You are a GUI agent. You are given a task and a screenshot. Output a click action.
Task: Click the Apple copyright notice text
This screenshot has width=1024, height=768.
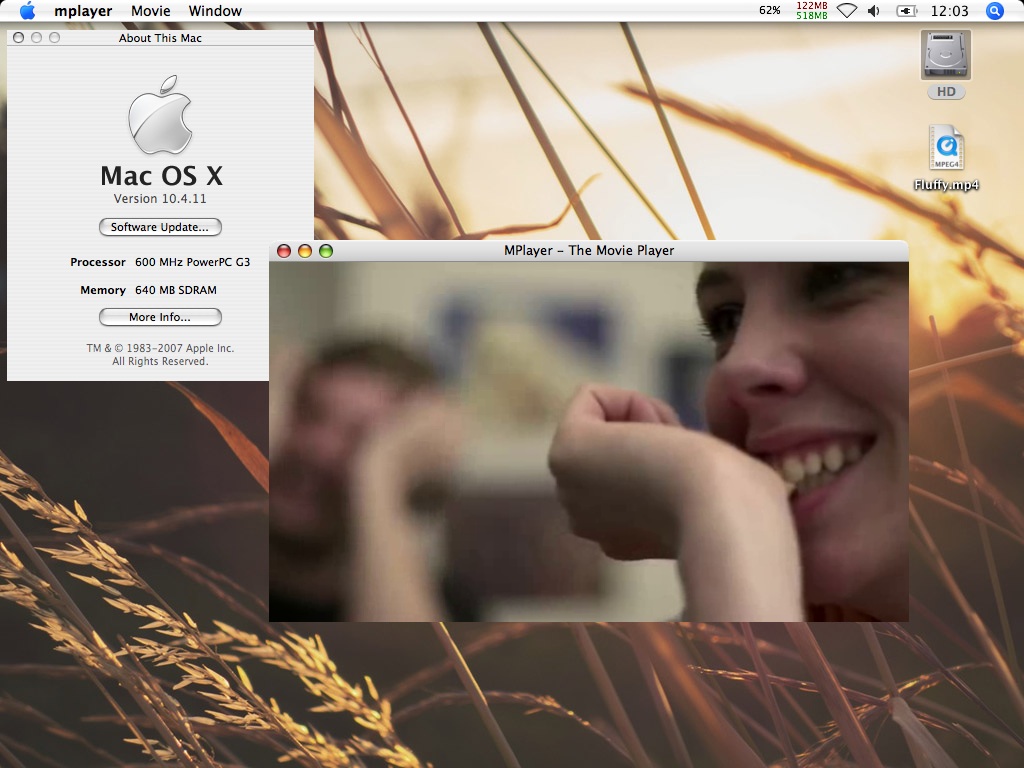pyautogui.click(x=160, y=355)
